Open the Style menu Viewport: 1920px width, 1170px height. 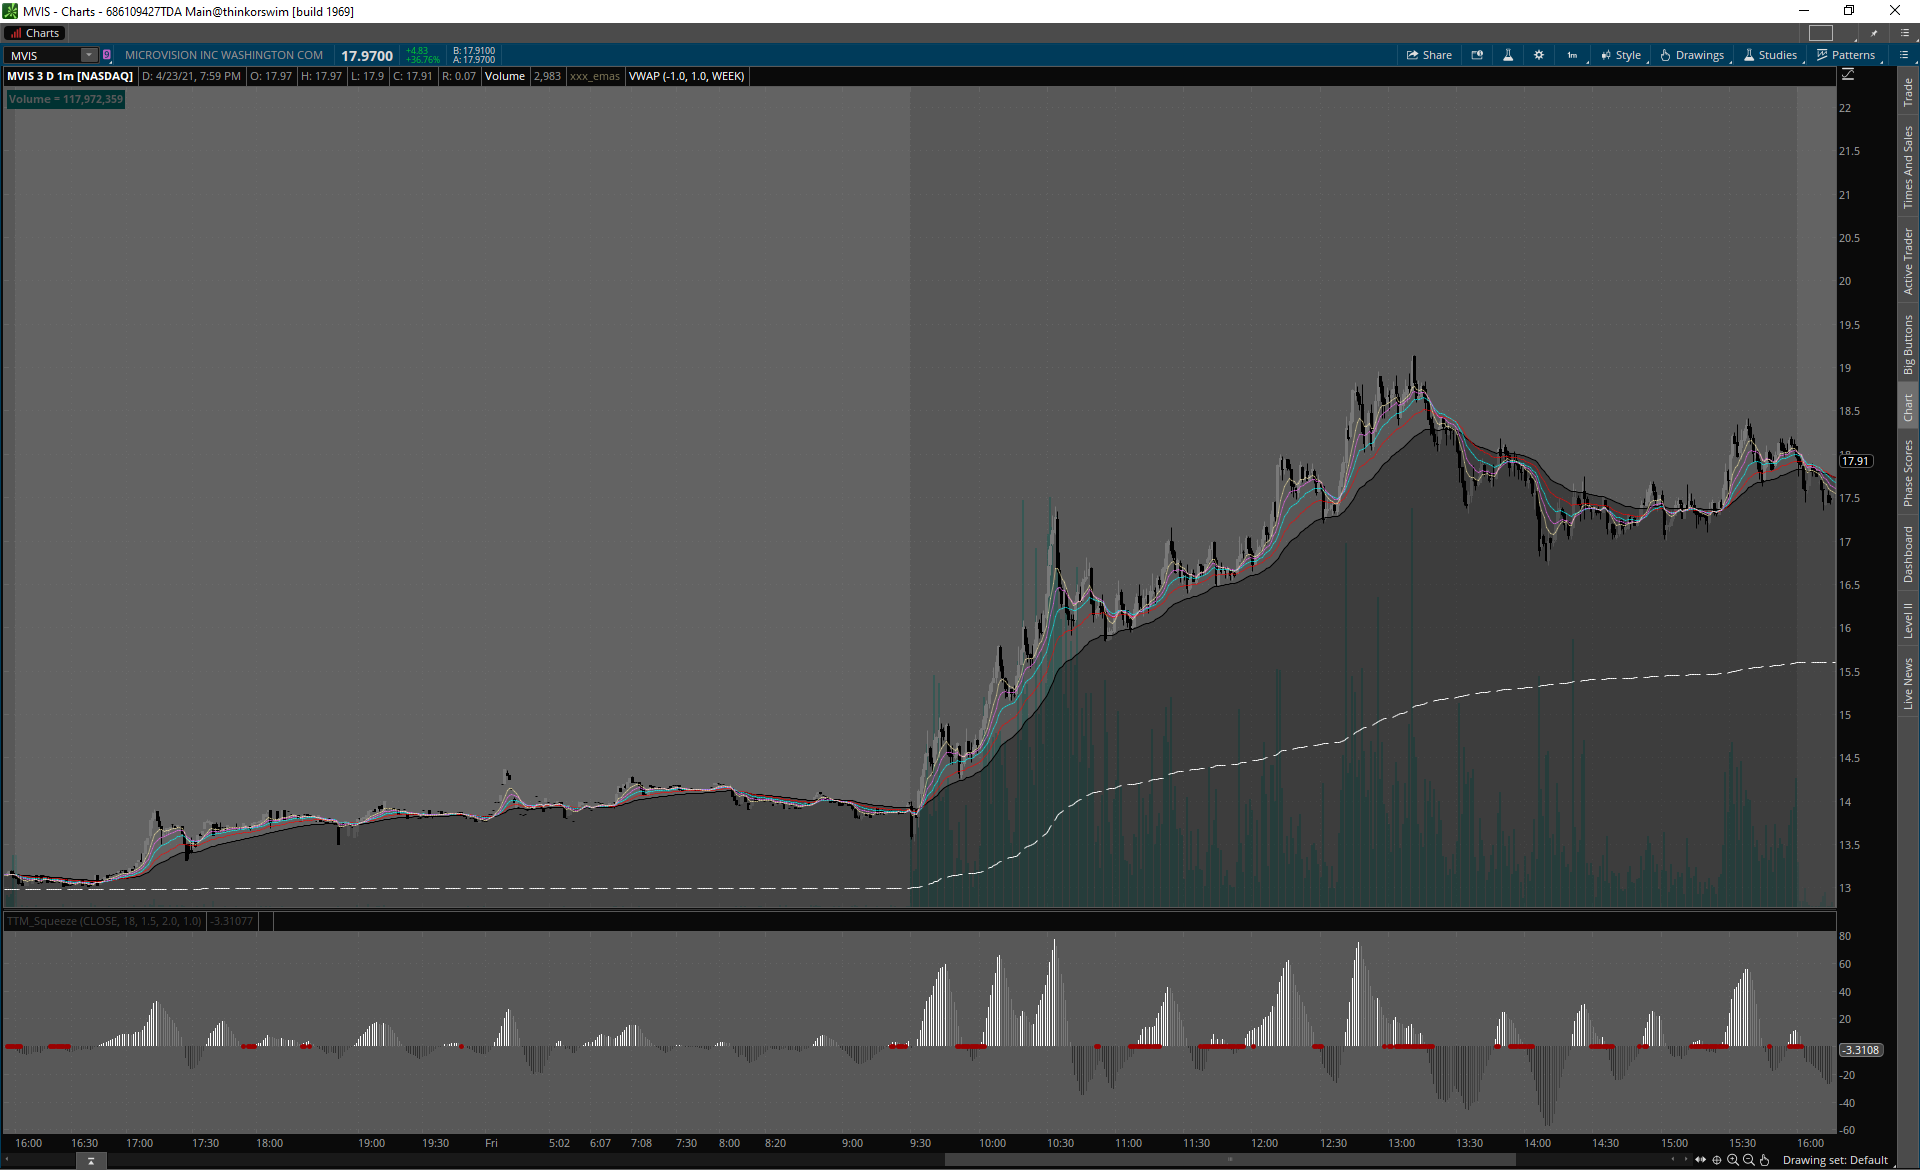1621,55
